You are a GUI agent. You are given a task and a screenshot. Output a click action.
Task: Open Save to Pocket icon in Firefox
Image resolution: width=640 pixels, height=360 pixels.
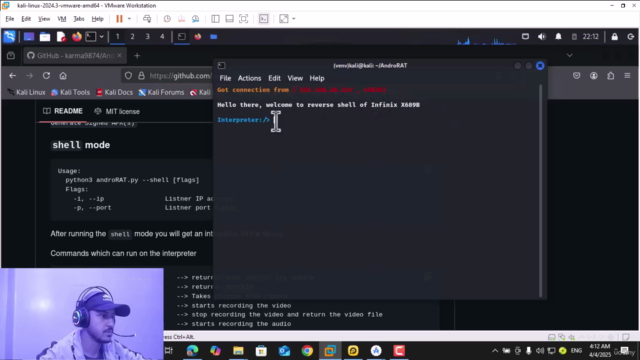point(576,76)
